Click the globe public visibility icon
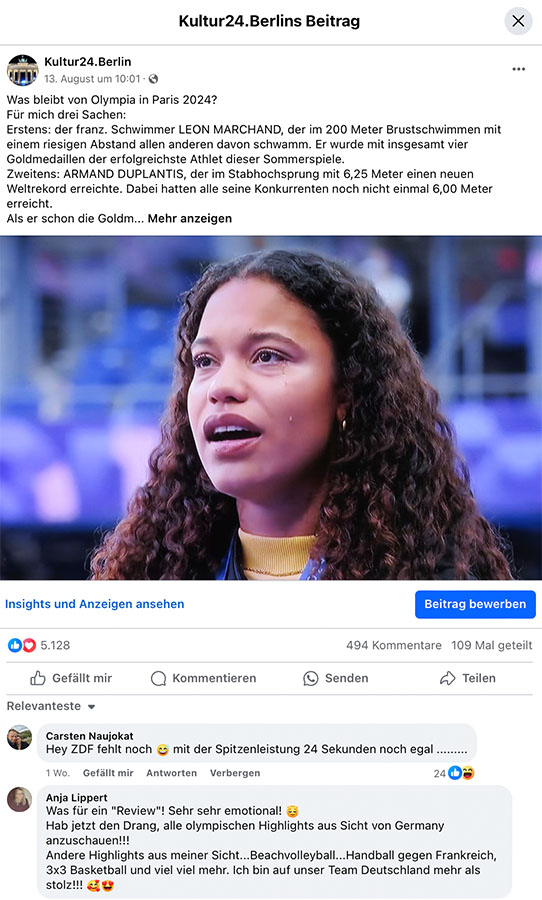Screen dimensions: 542x900 (153, 79)
